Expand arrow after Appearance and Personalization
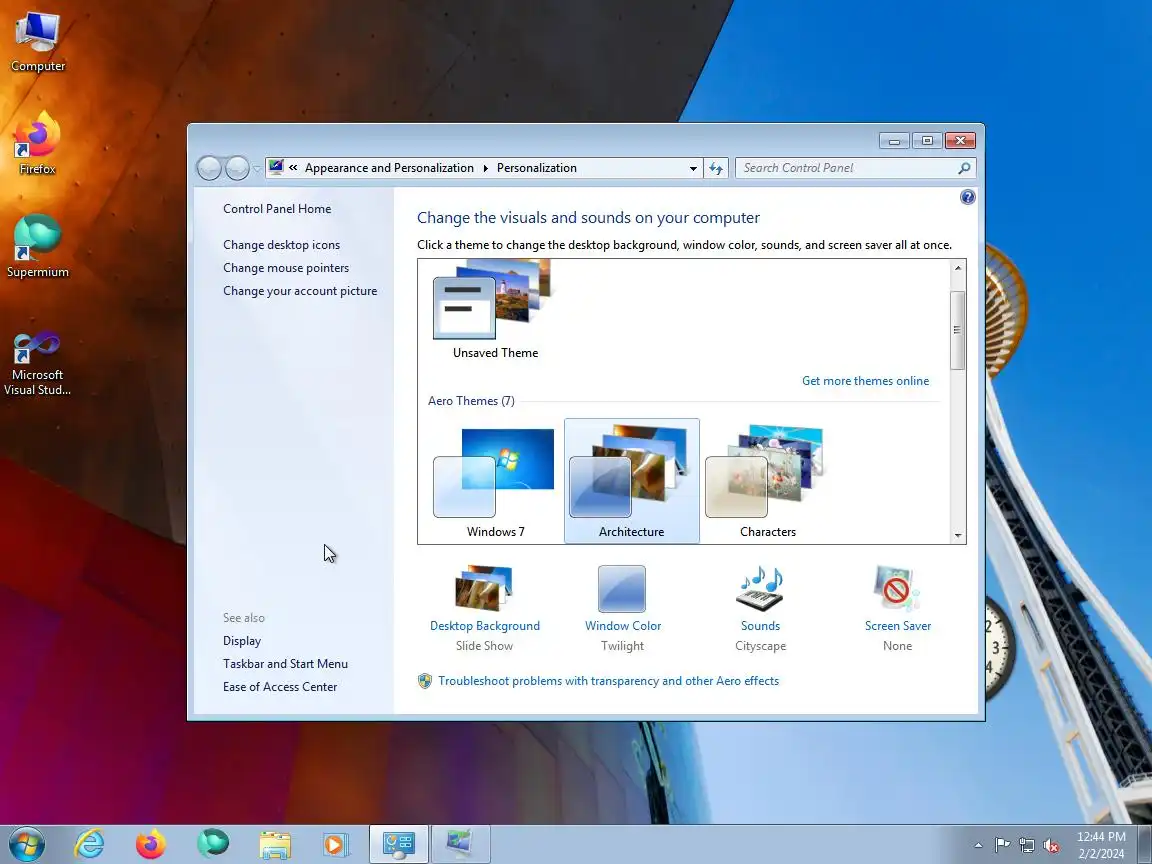The height and width of the screenshot is (864, 1152). point(486,168)
